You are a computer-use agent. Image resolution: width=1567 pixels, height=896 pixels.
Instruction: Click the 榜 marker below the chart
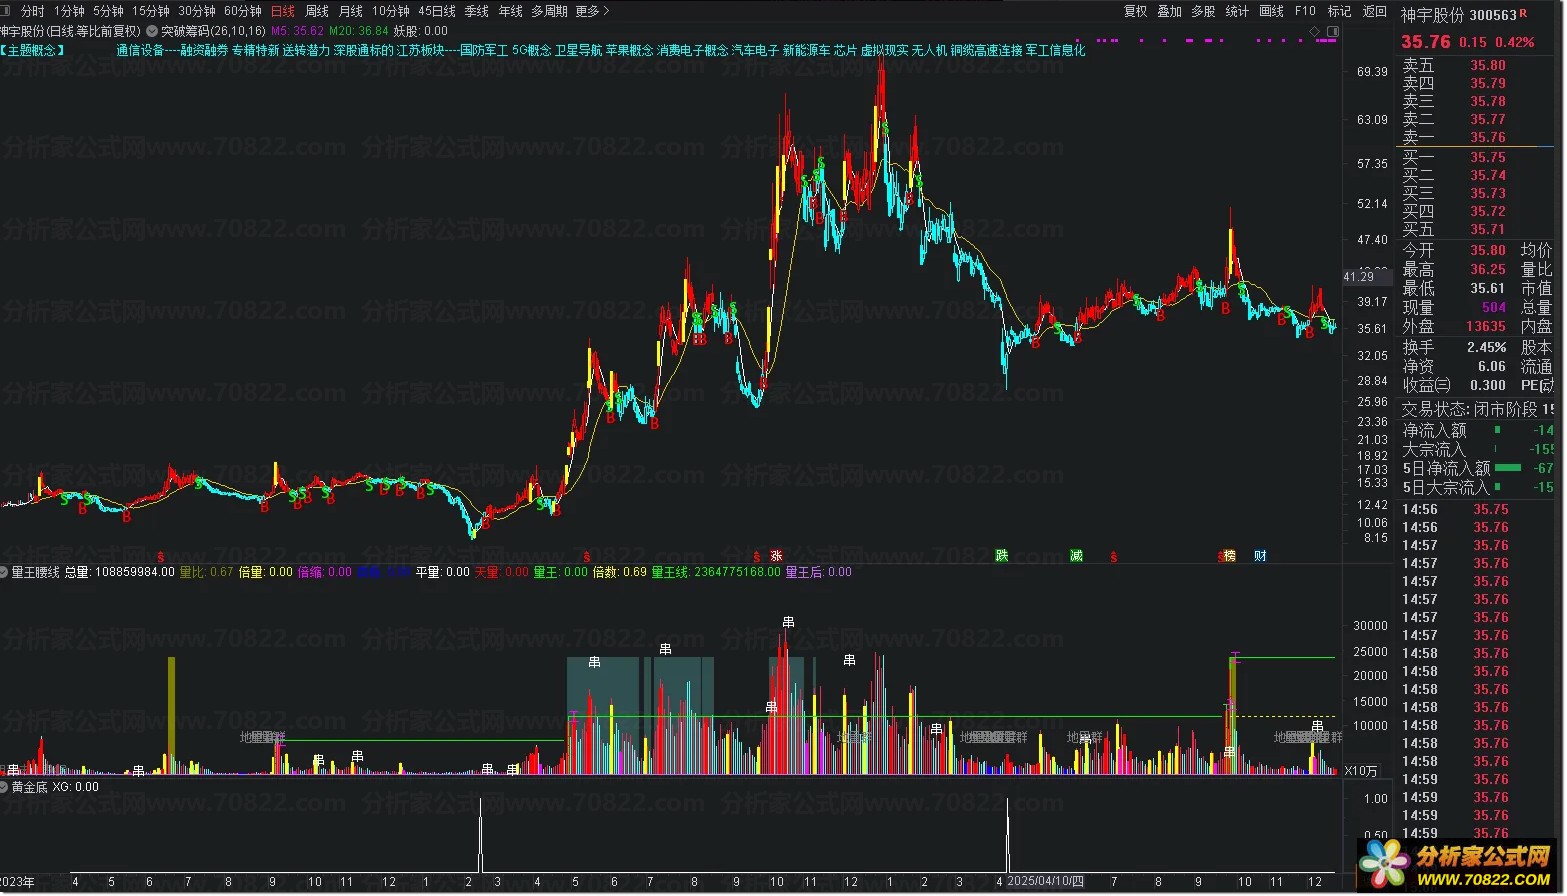[1230, 556]
